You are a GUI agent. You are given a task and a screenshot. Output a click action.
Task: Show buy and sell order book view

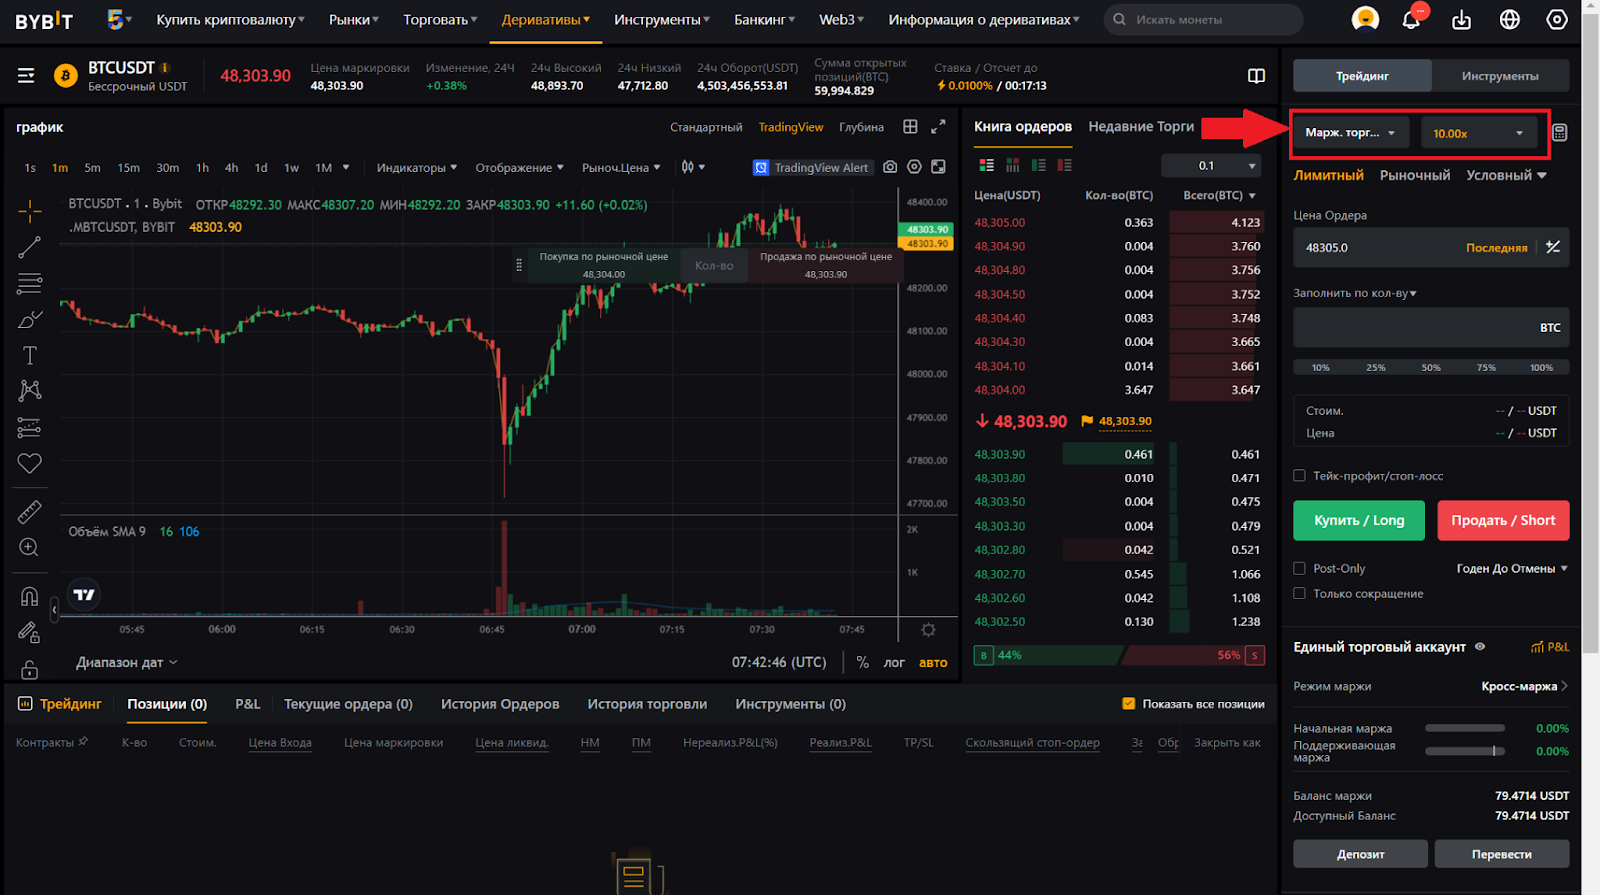tap(987, 165)
